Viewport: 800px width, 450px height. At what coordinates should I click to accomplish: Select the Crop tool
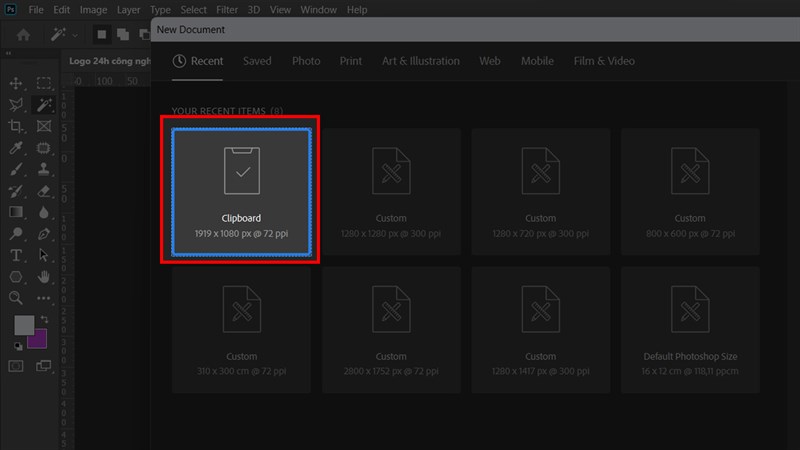(x=16, y=126)
